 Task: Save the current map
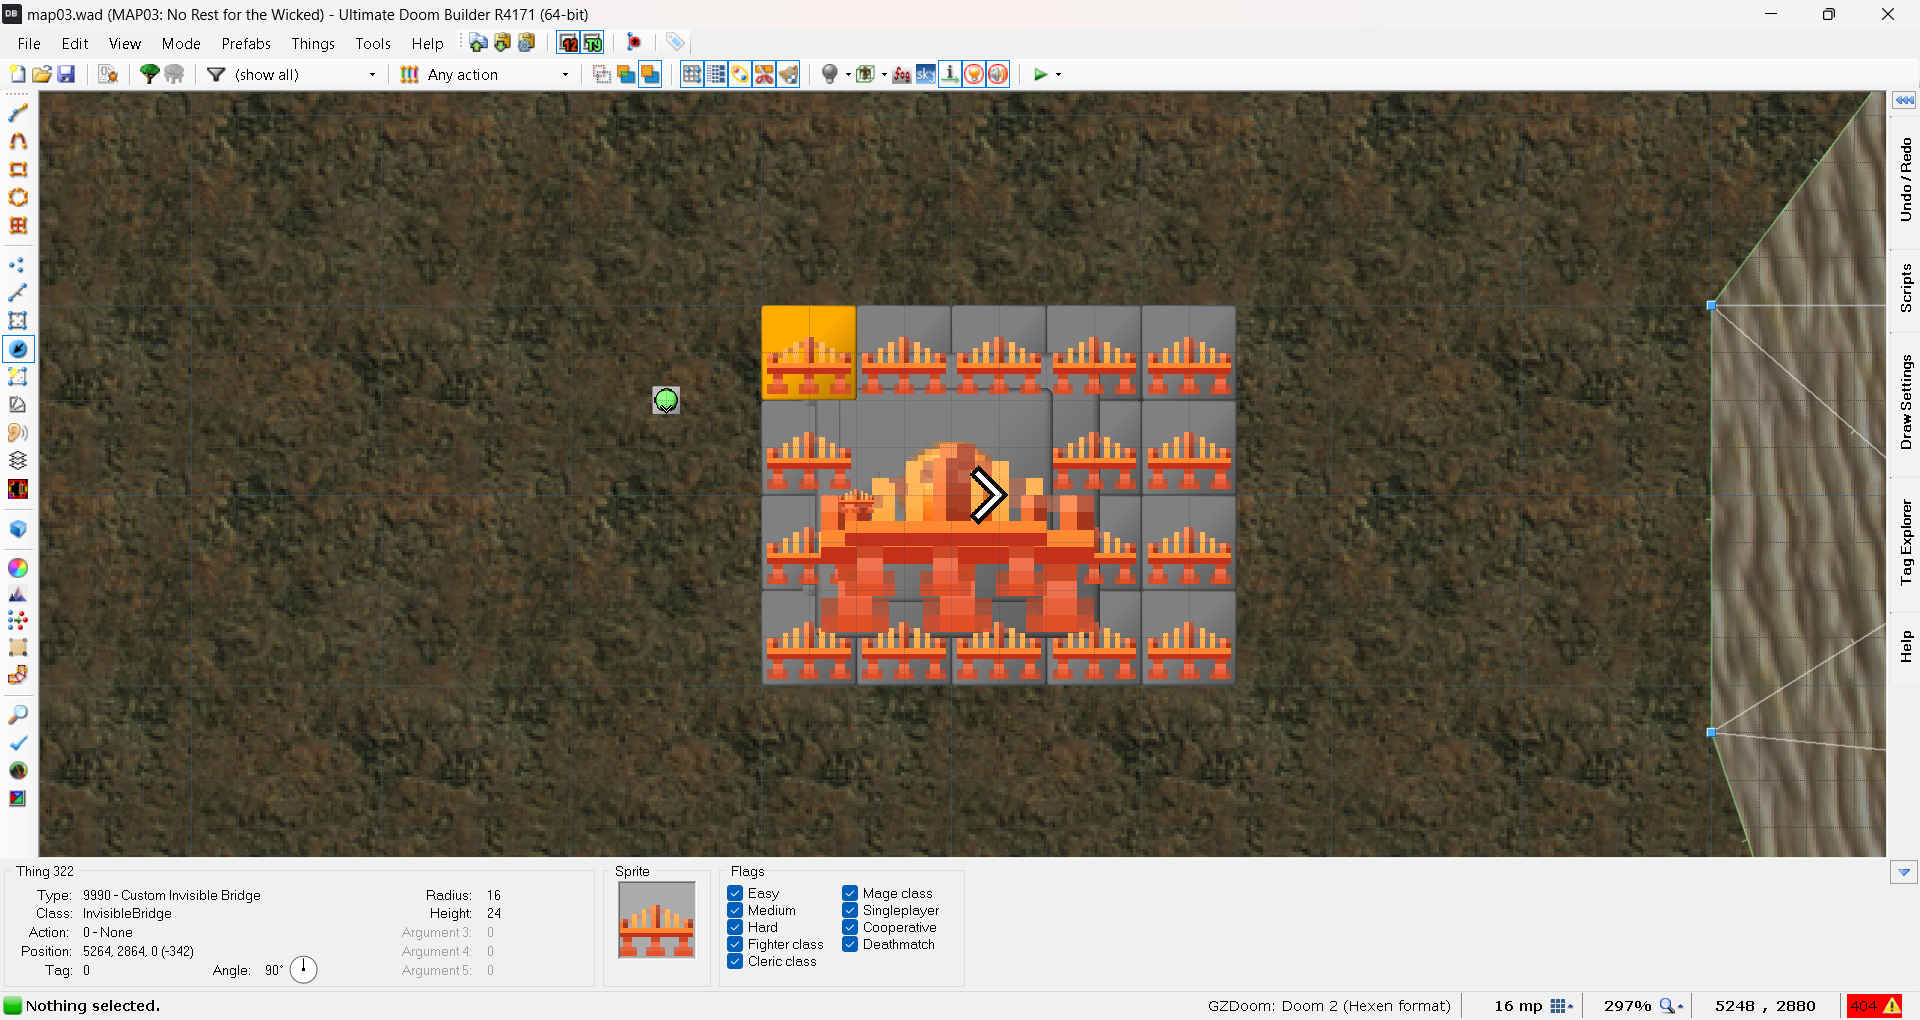point(66,74)
